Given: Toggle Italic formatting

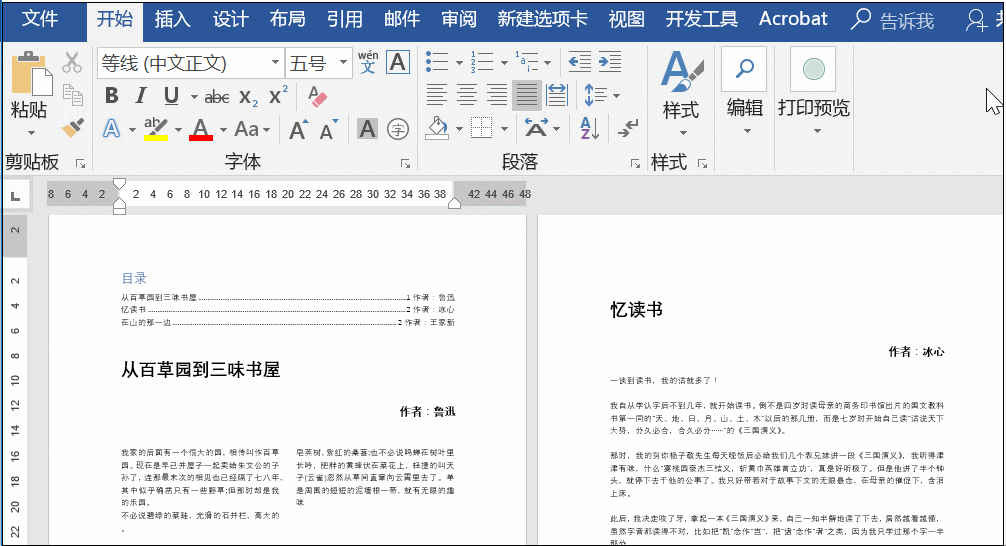Looking at the screenshot, I should 141,96.
